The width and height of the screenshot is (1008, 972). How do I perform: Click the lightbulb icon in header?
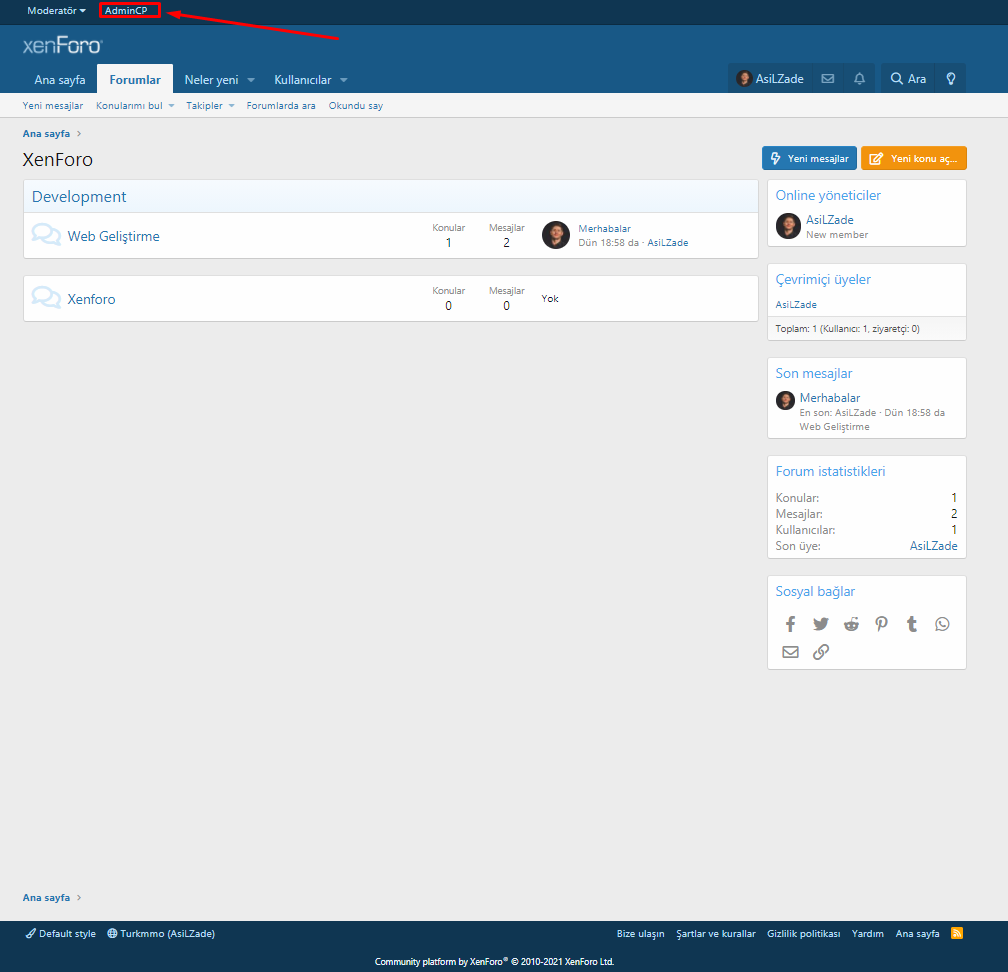coord(951,78)
